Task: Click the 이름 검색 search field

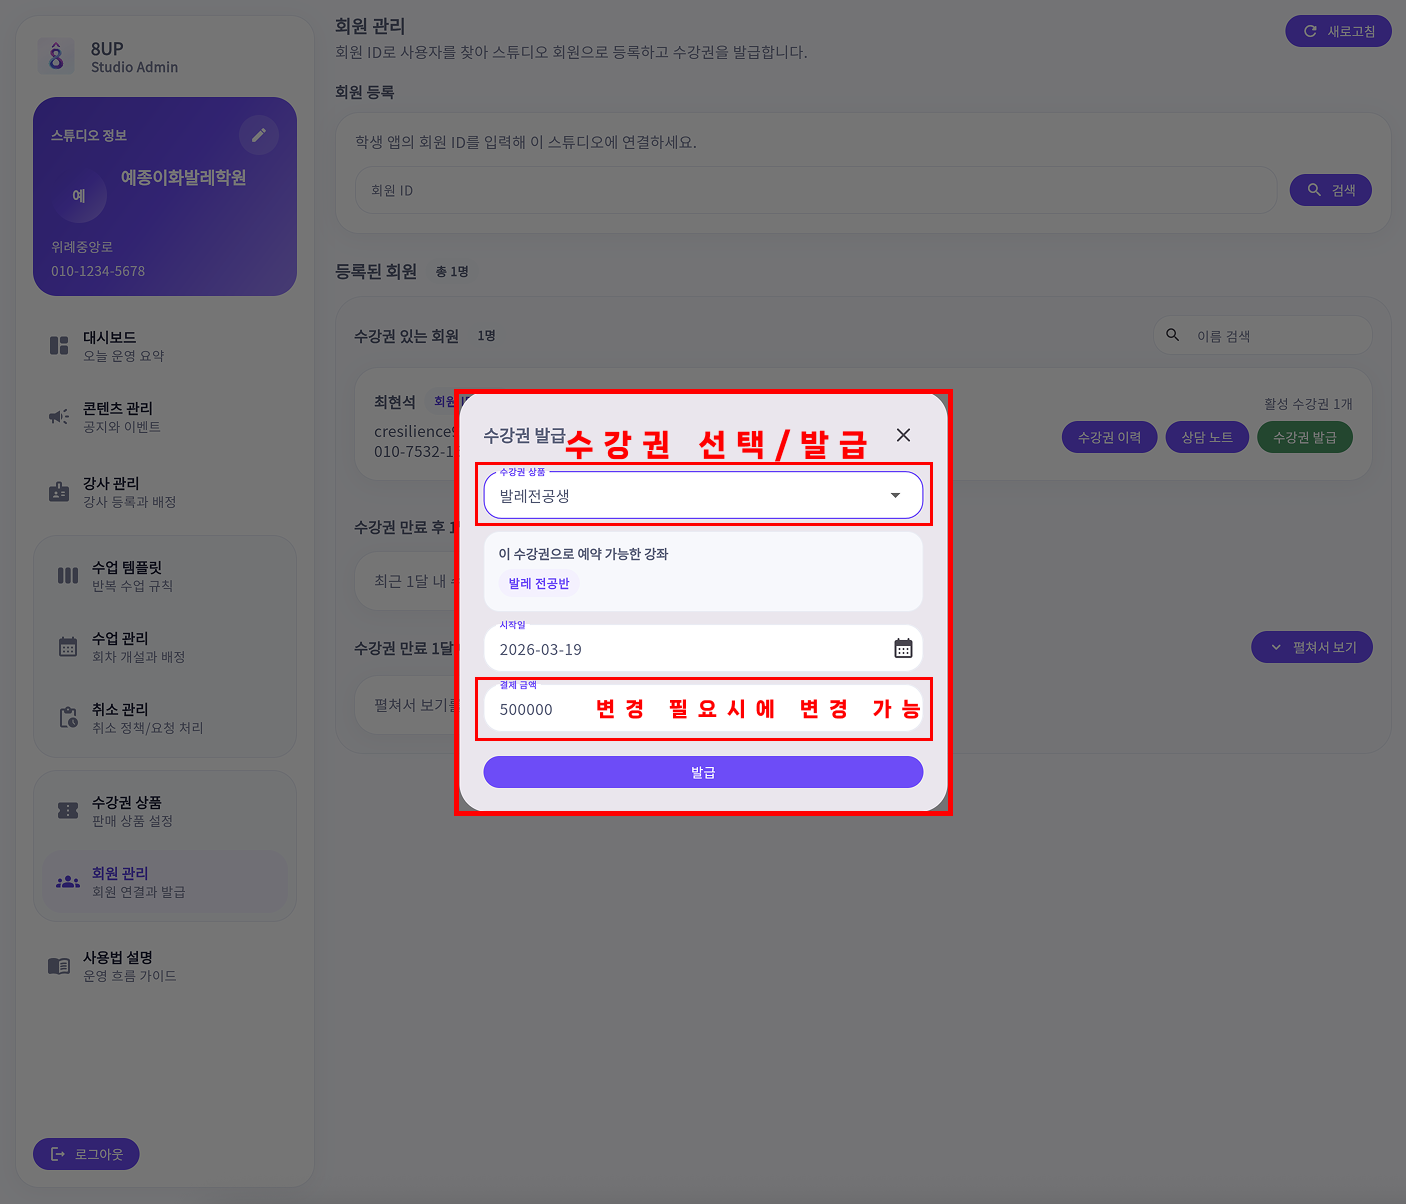Action: (x=1263, y=336)
